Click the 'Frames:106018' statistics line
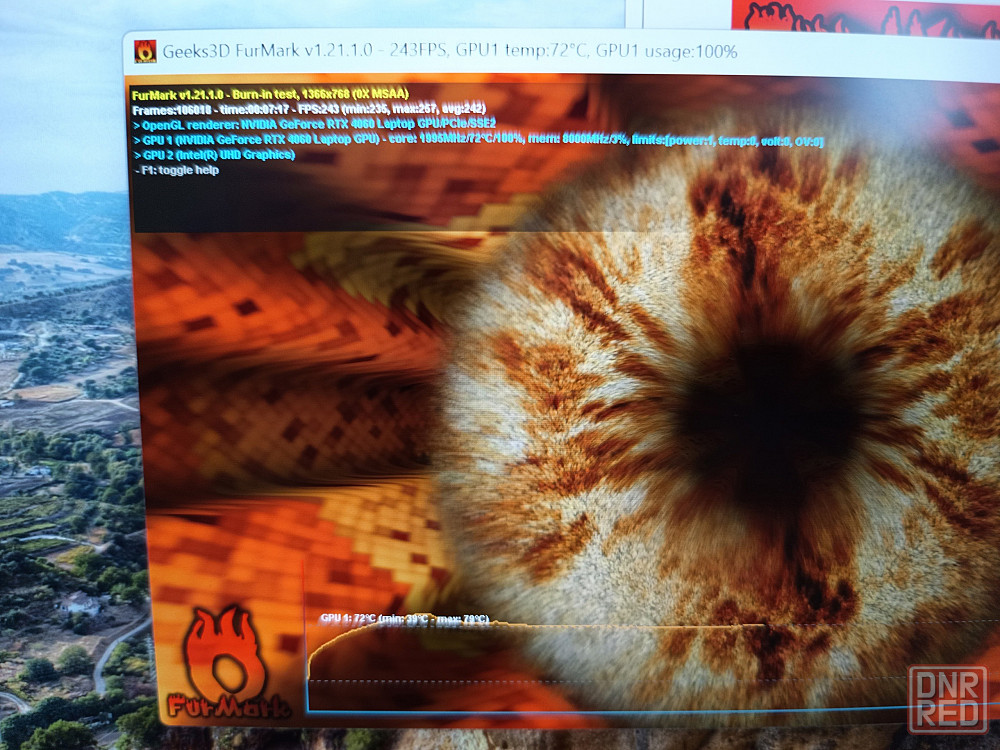 click(309, 109)
